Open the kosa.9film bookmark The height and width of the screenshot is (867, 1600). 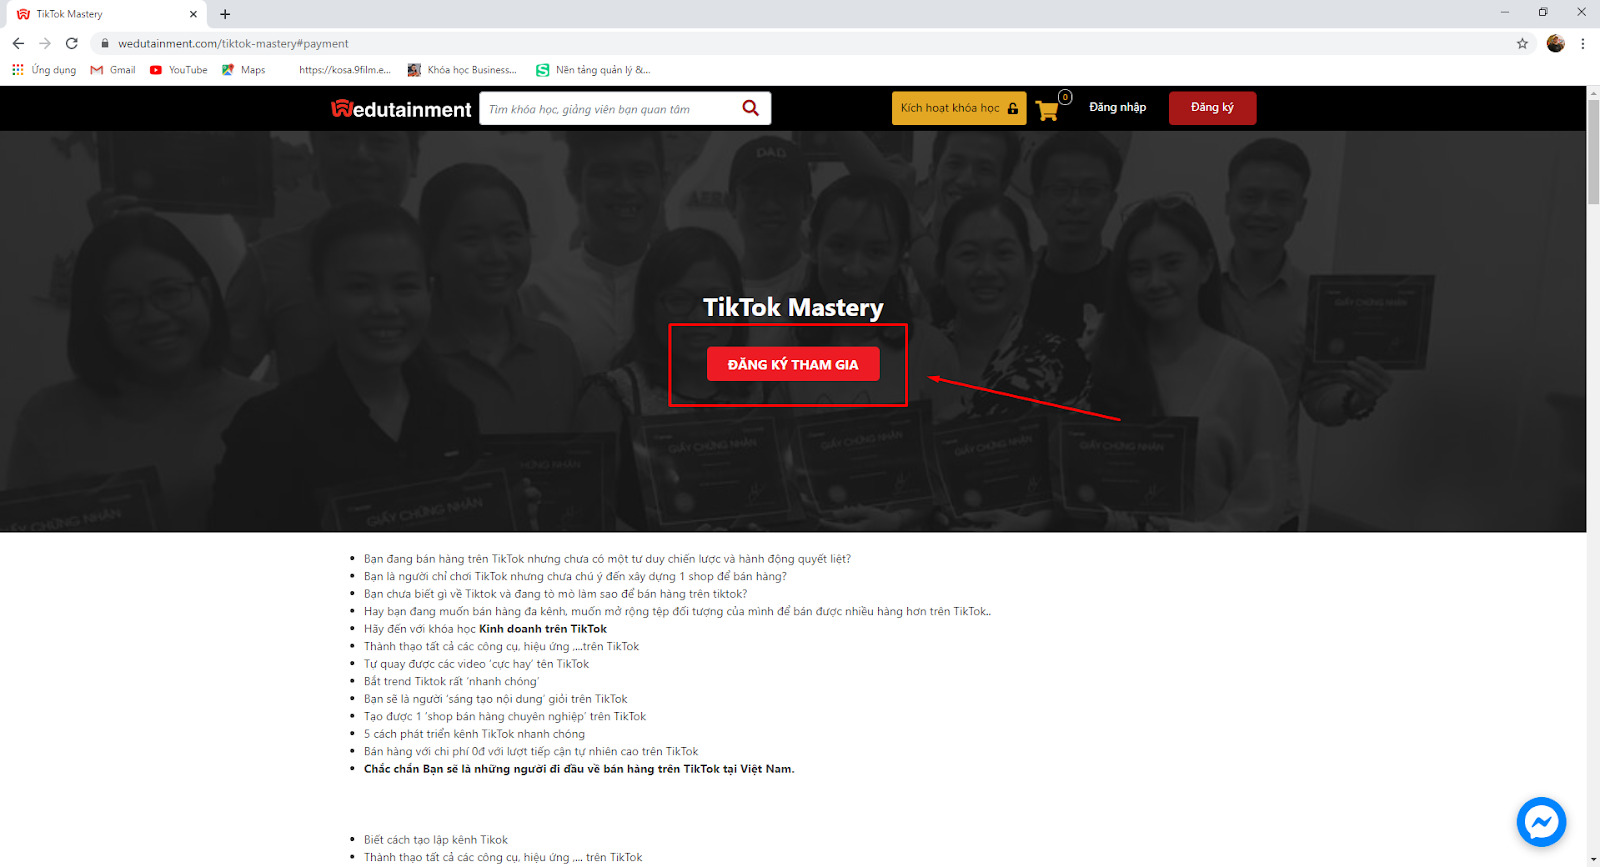point(344,70)
